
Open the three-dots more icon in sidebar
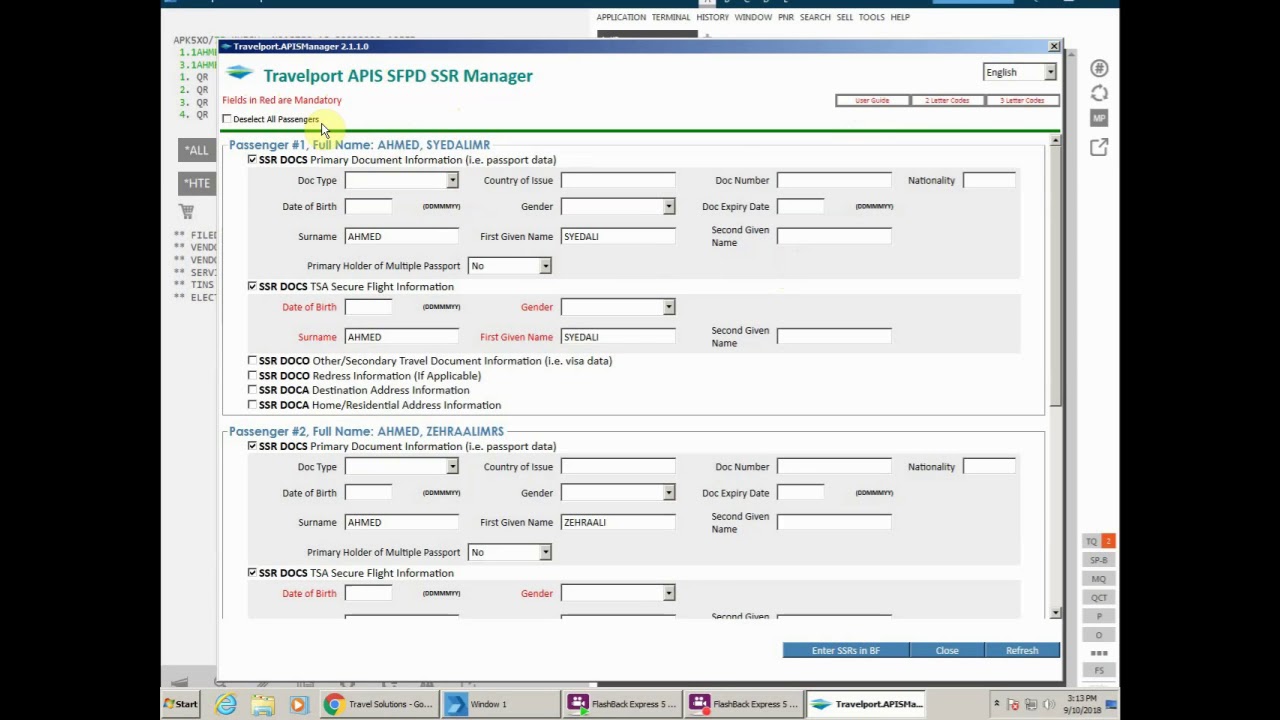tap(1099, 653)
